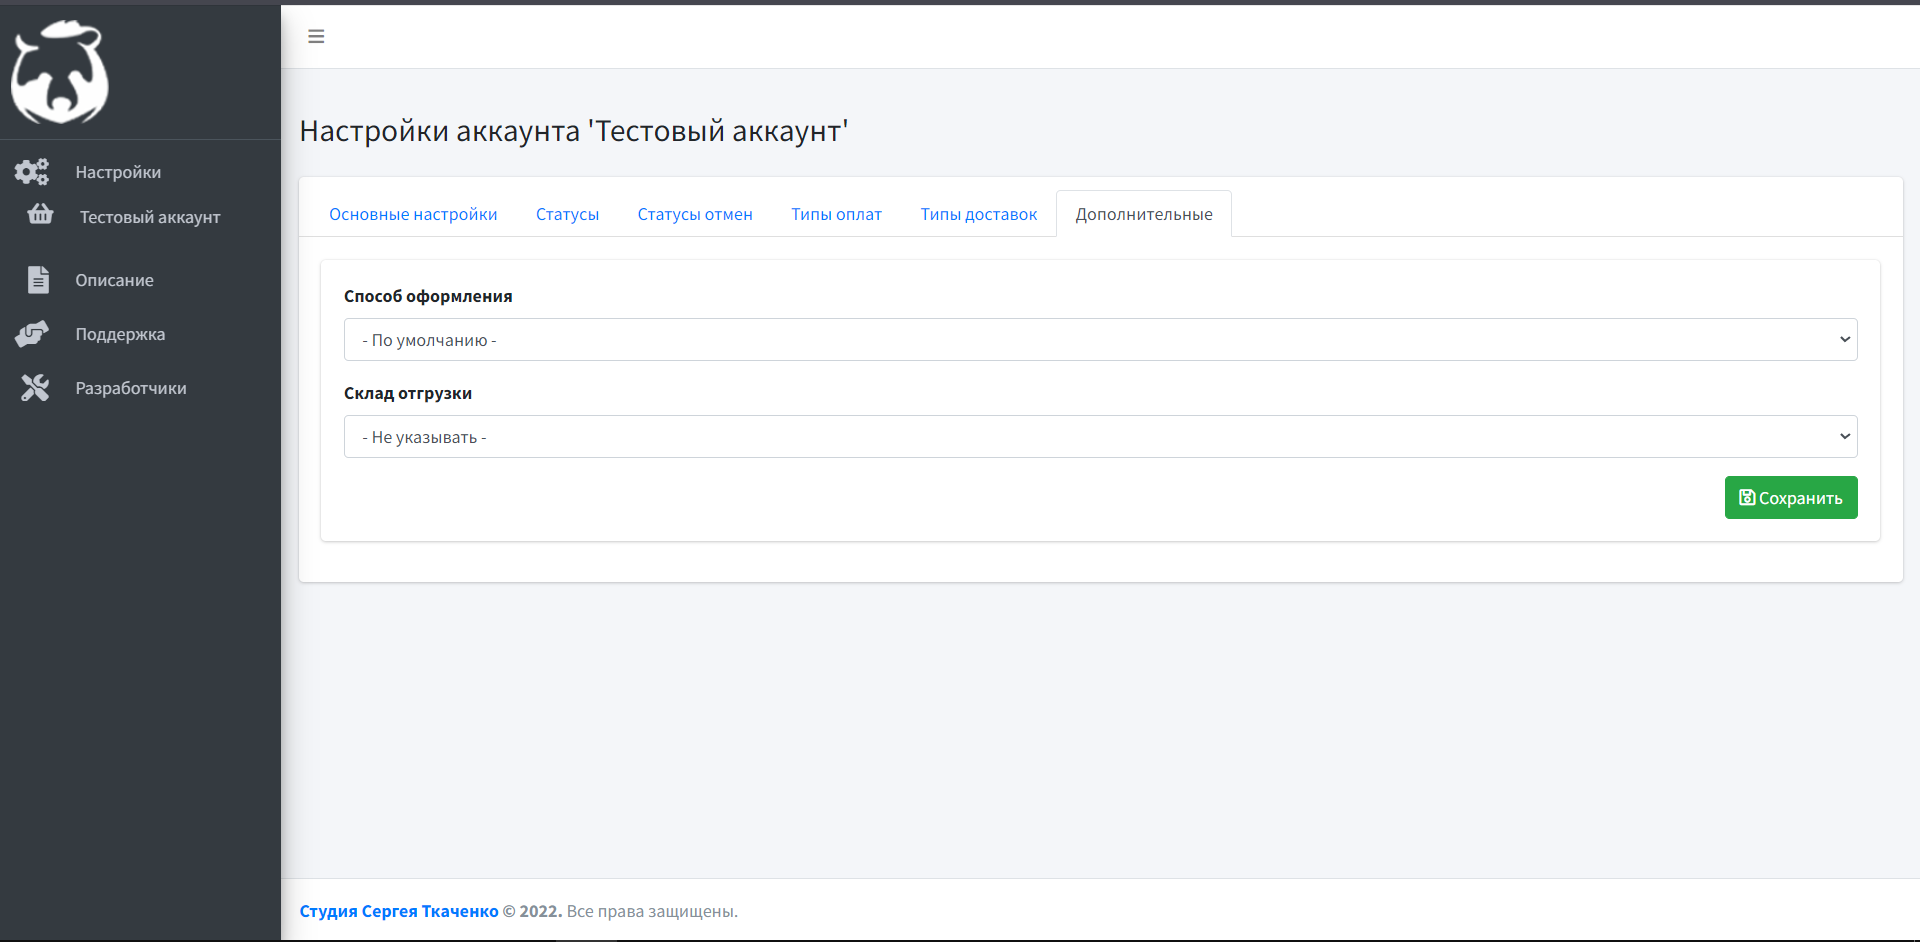The image size is (1920, 942).
Task: Select the Дополнительные tab
Action: [1144, 214]
